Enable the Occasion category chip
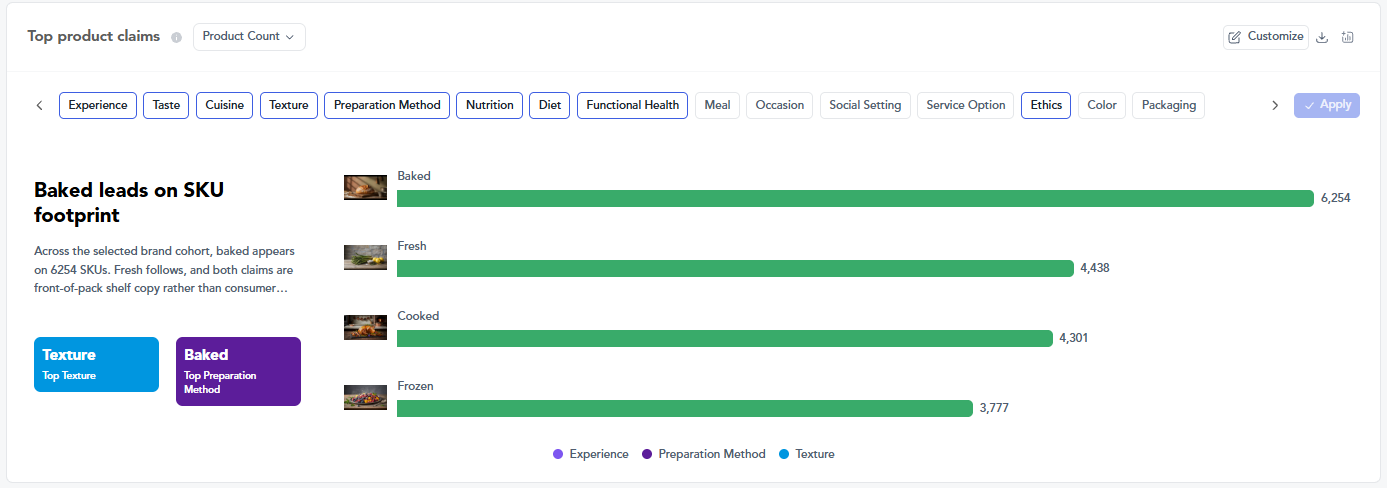Screen dimensions: 1387x488 [x=780, y=105]
